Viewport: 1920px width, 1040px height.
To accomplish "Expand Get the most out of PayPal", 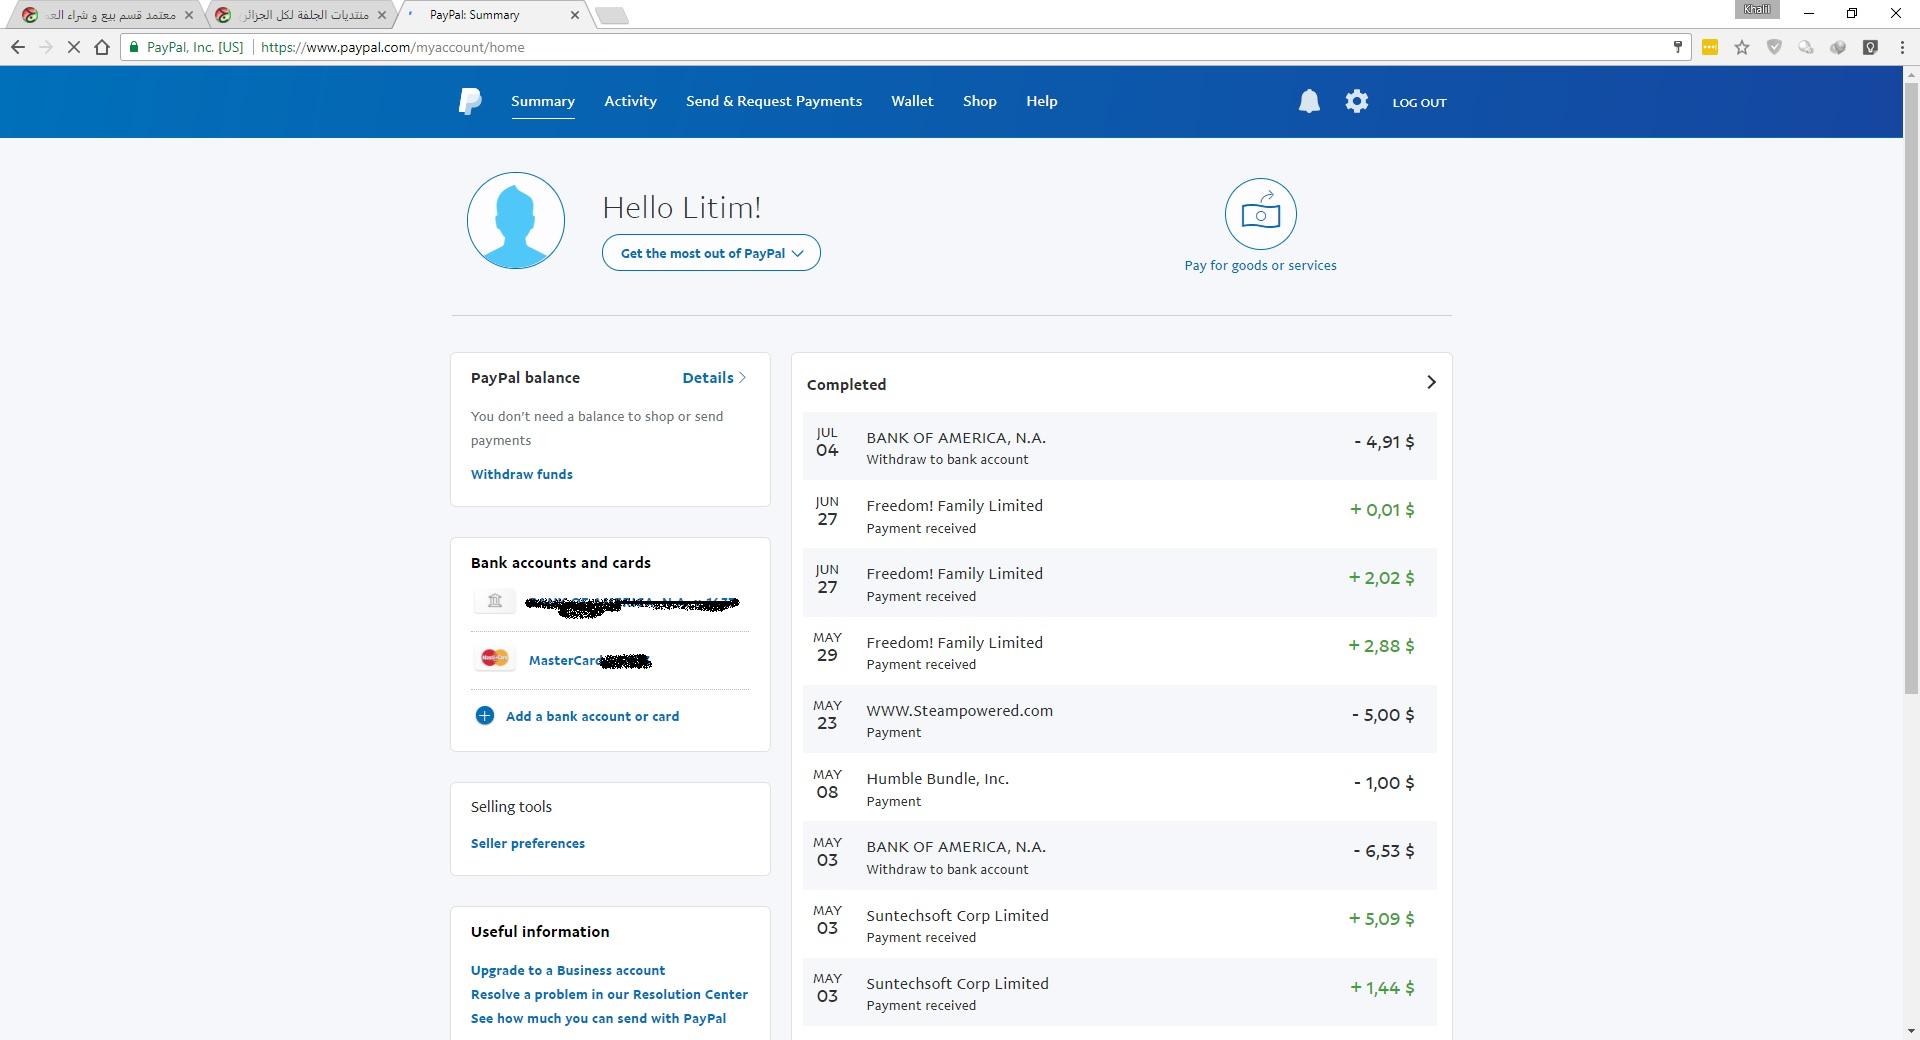I will 711,253.
